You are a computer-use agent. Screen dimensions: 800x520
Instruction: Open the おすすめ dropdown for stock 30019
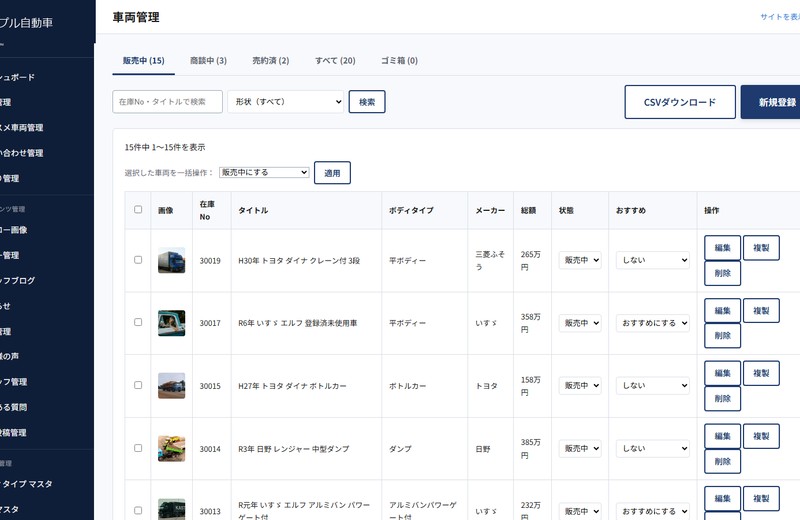[x=653, y=260]
